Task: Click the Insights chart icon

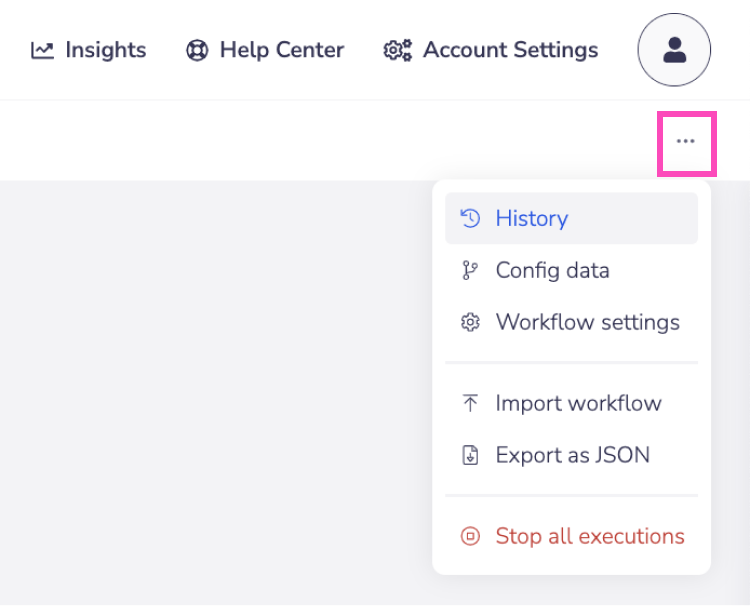Action: click(42, 50)
